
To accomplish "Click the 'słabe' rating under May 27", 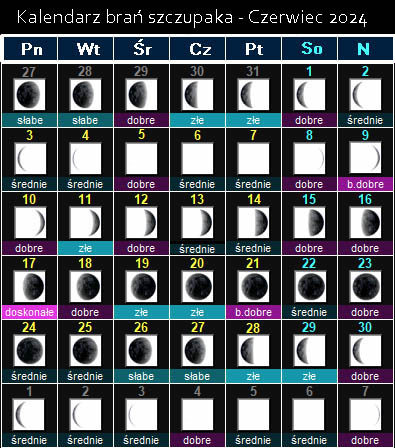I will (x=30, y=120).
